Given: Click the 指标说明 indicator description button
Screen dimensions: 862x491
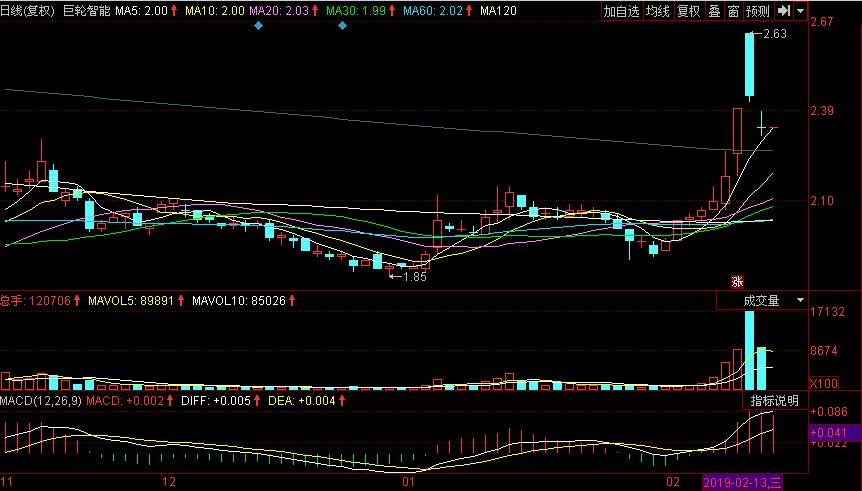Looking at the screenshot, I should tap(775, 401).
